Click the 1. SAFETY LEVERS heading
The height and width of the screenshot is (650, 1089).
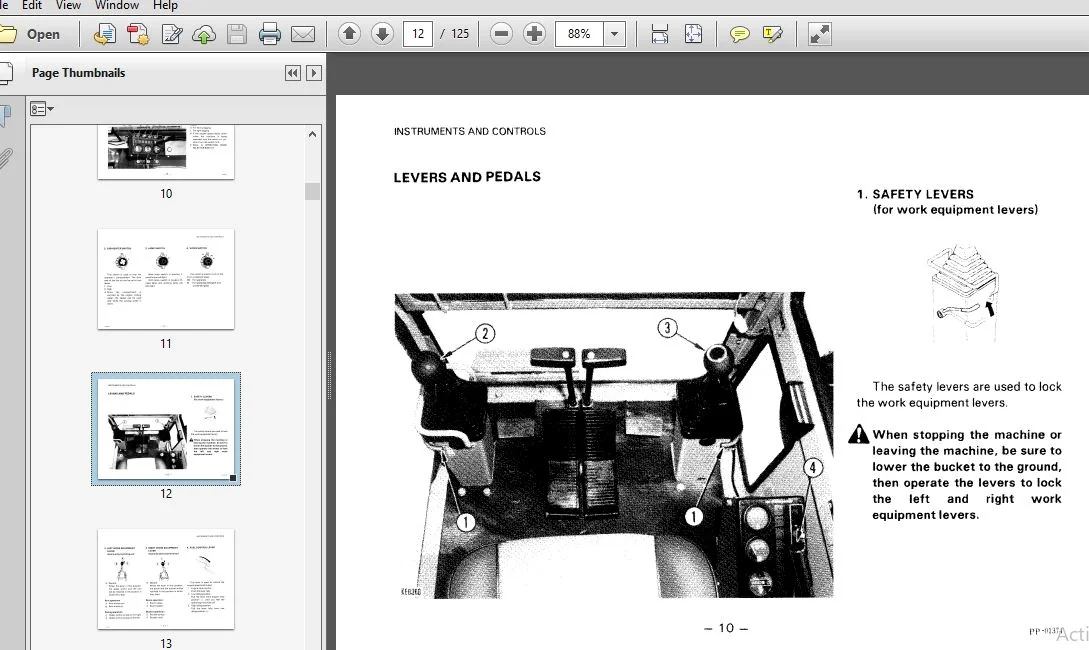coord(915,194)
